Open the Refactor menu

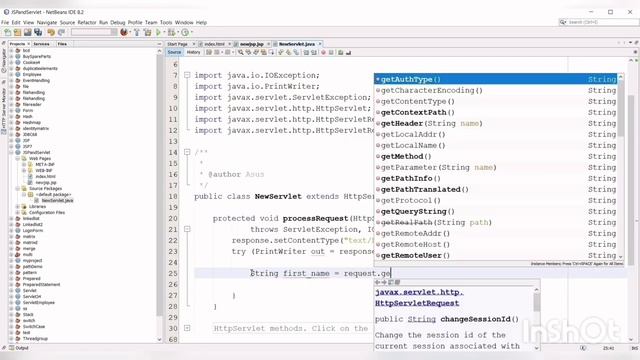(87, 22)
